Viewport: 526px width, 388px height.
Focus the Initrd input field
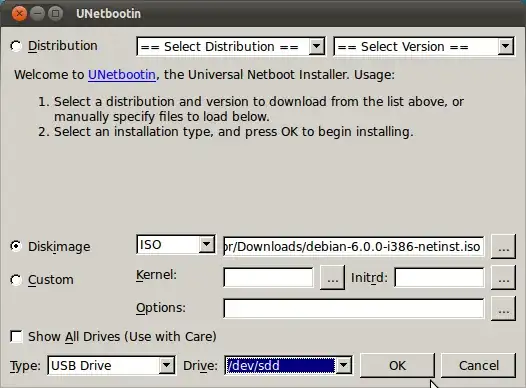(x=439, y=277)
